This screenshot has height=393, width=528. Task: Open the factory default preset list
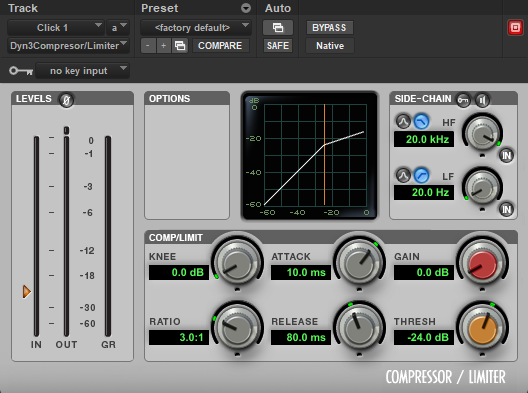click(196, 28)
